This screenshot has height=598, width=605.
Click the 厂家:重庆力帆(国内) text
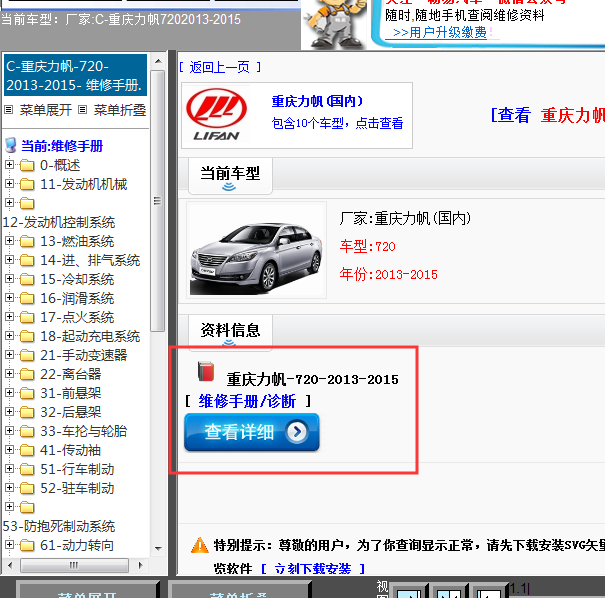(405, 218)
